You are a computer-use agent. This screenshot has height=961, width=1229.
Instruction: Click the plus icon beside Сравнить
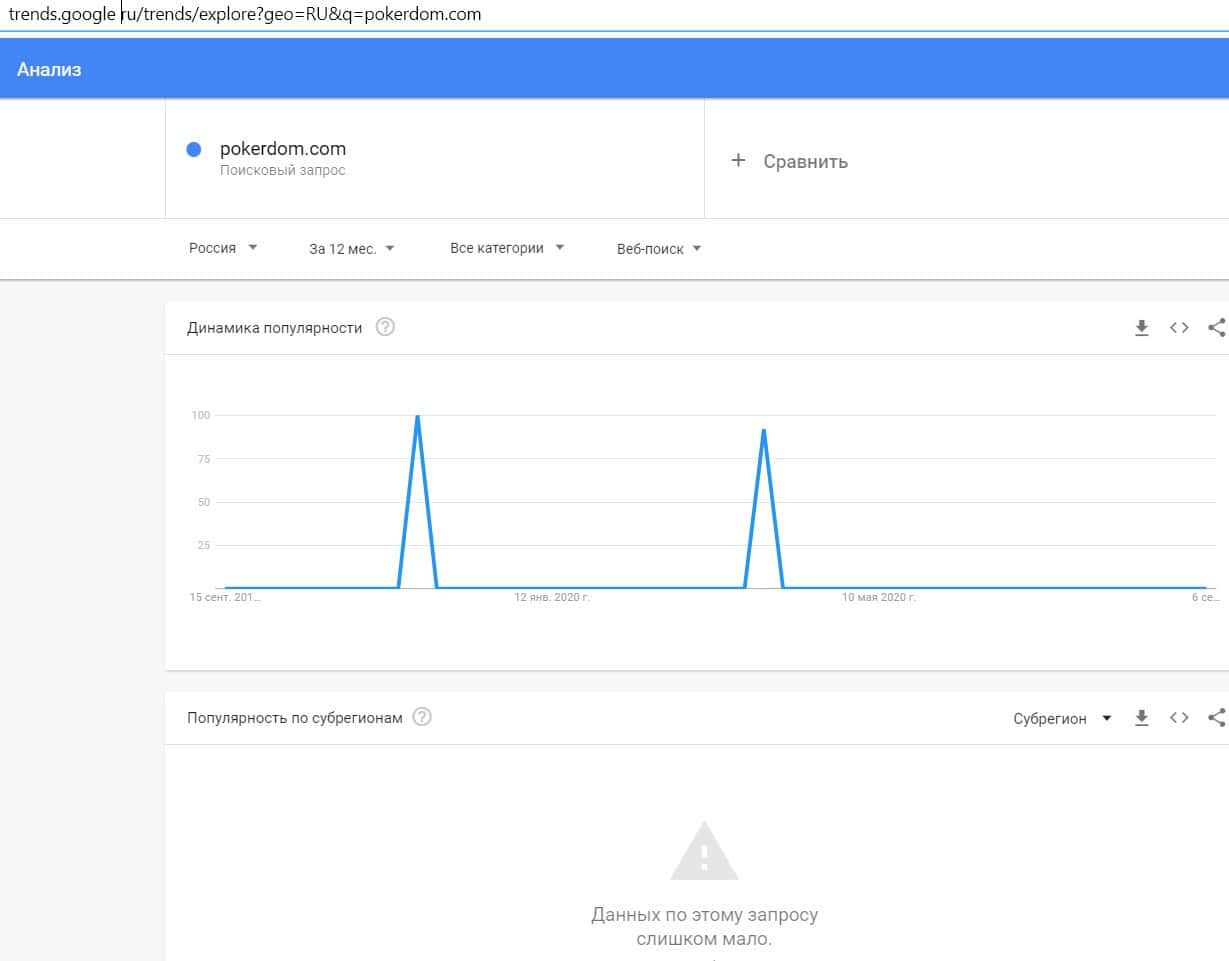pos(738,160)
